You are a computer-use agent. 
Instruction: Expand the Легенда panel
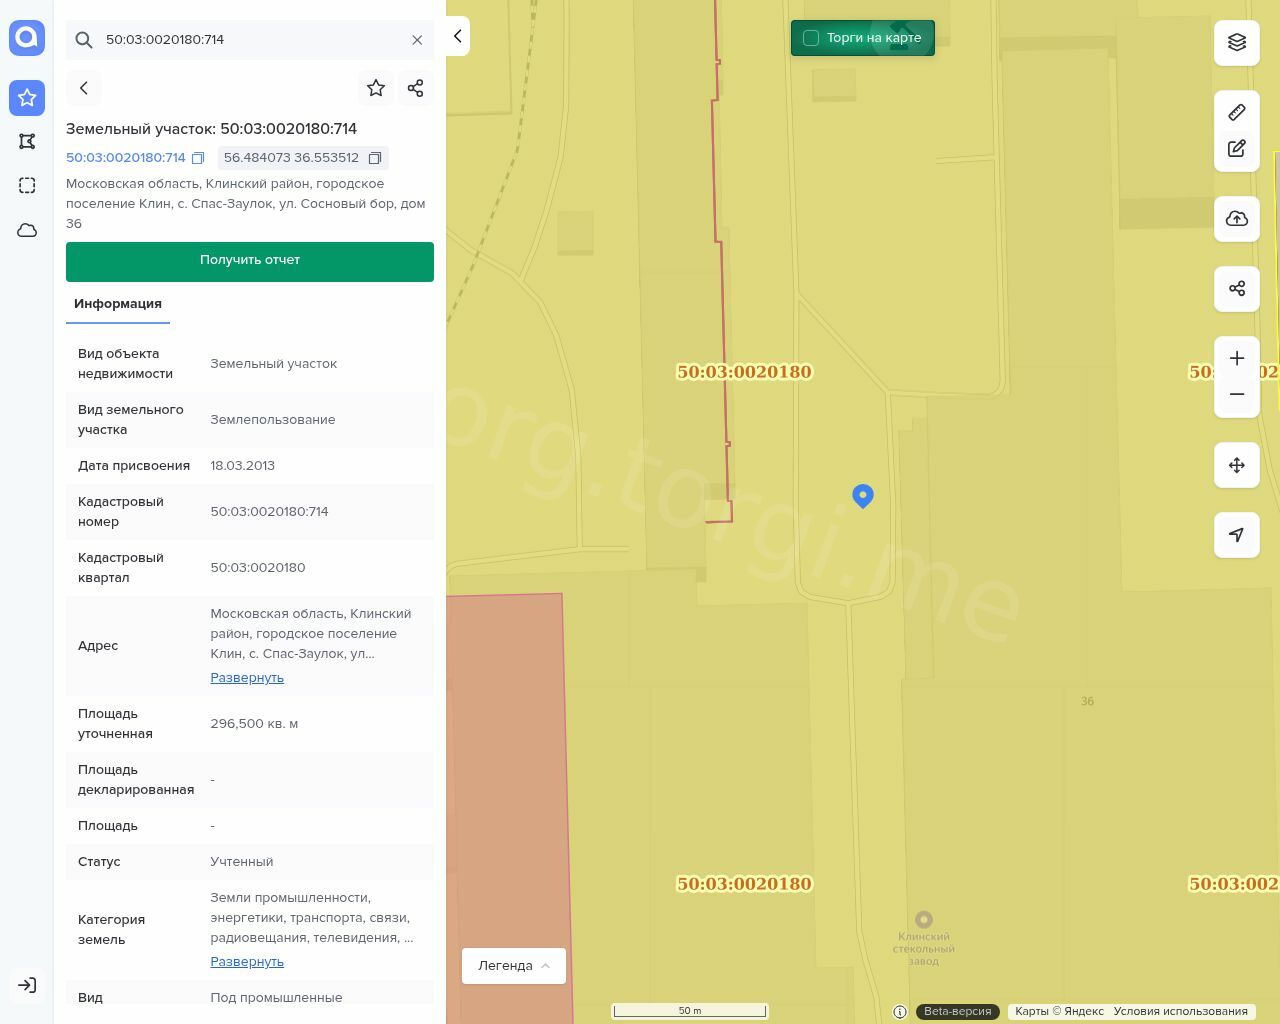(514, 966)
